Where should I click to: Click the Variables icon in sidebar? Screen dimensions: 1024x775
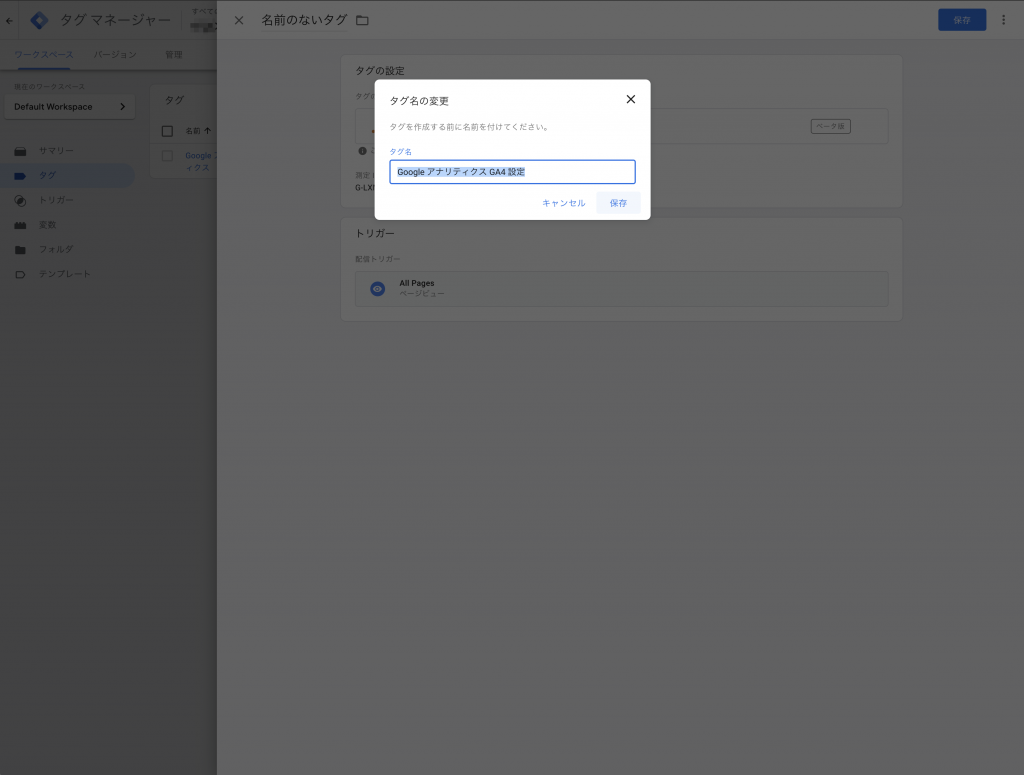pos(20,225)
